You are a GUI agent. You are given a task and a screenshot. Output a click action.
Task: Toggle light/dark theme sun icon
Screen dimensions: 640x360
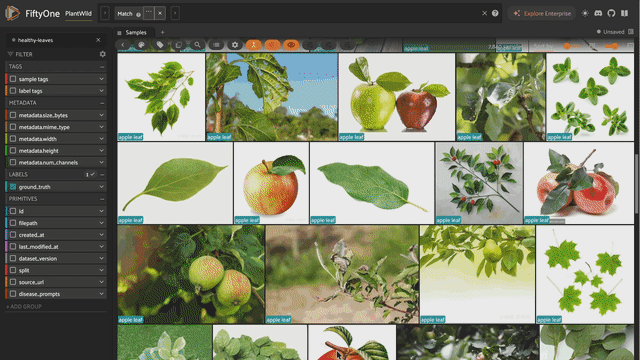(x=585, y=13)
